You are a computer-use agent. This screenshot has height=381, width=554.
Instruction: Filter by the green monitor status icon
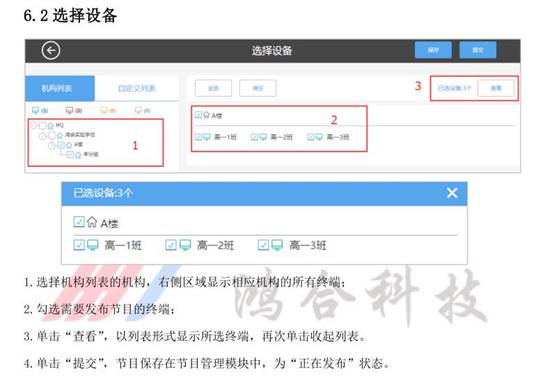[x=35, y=110]
